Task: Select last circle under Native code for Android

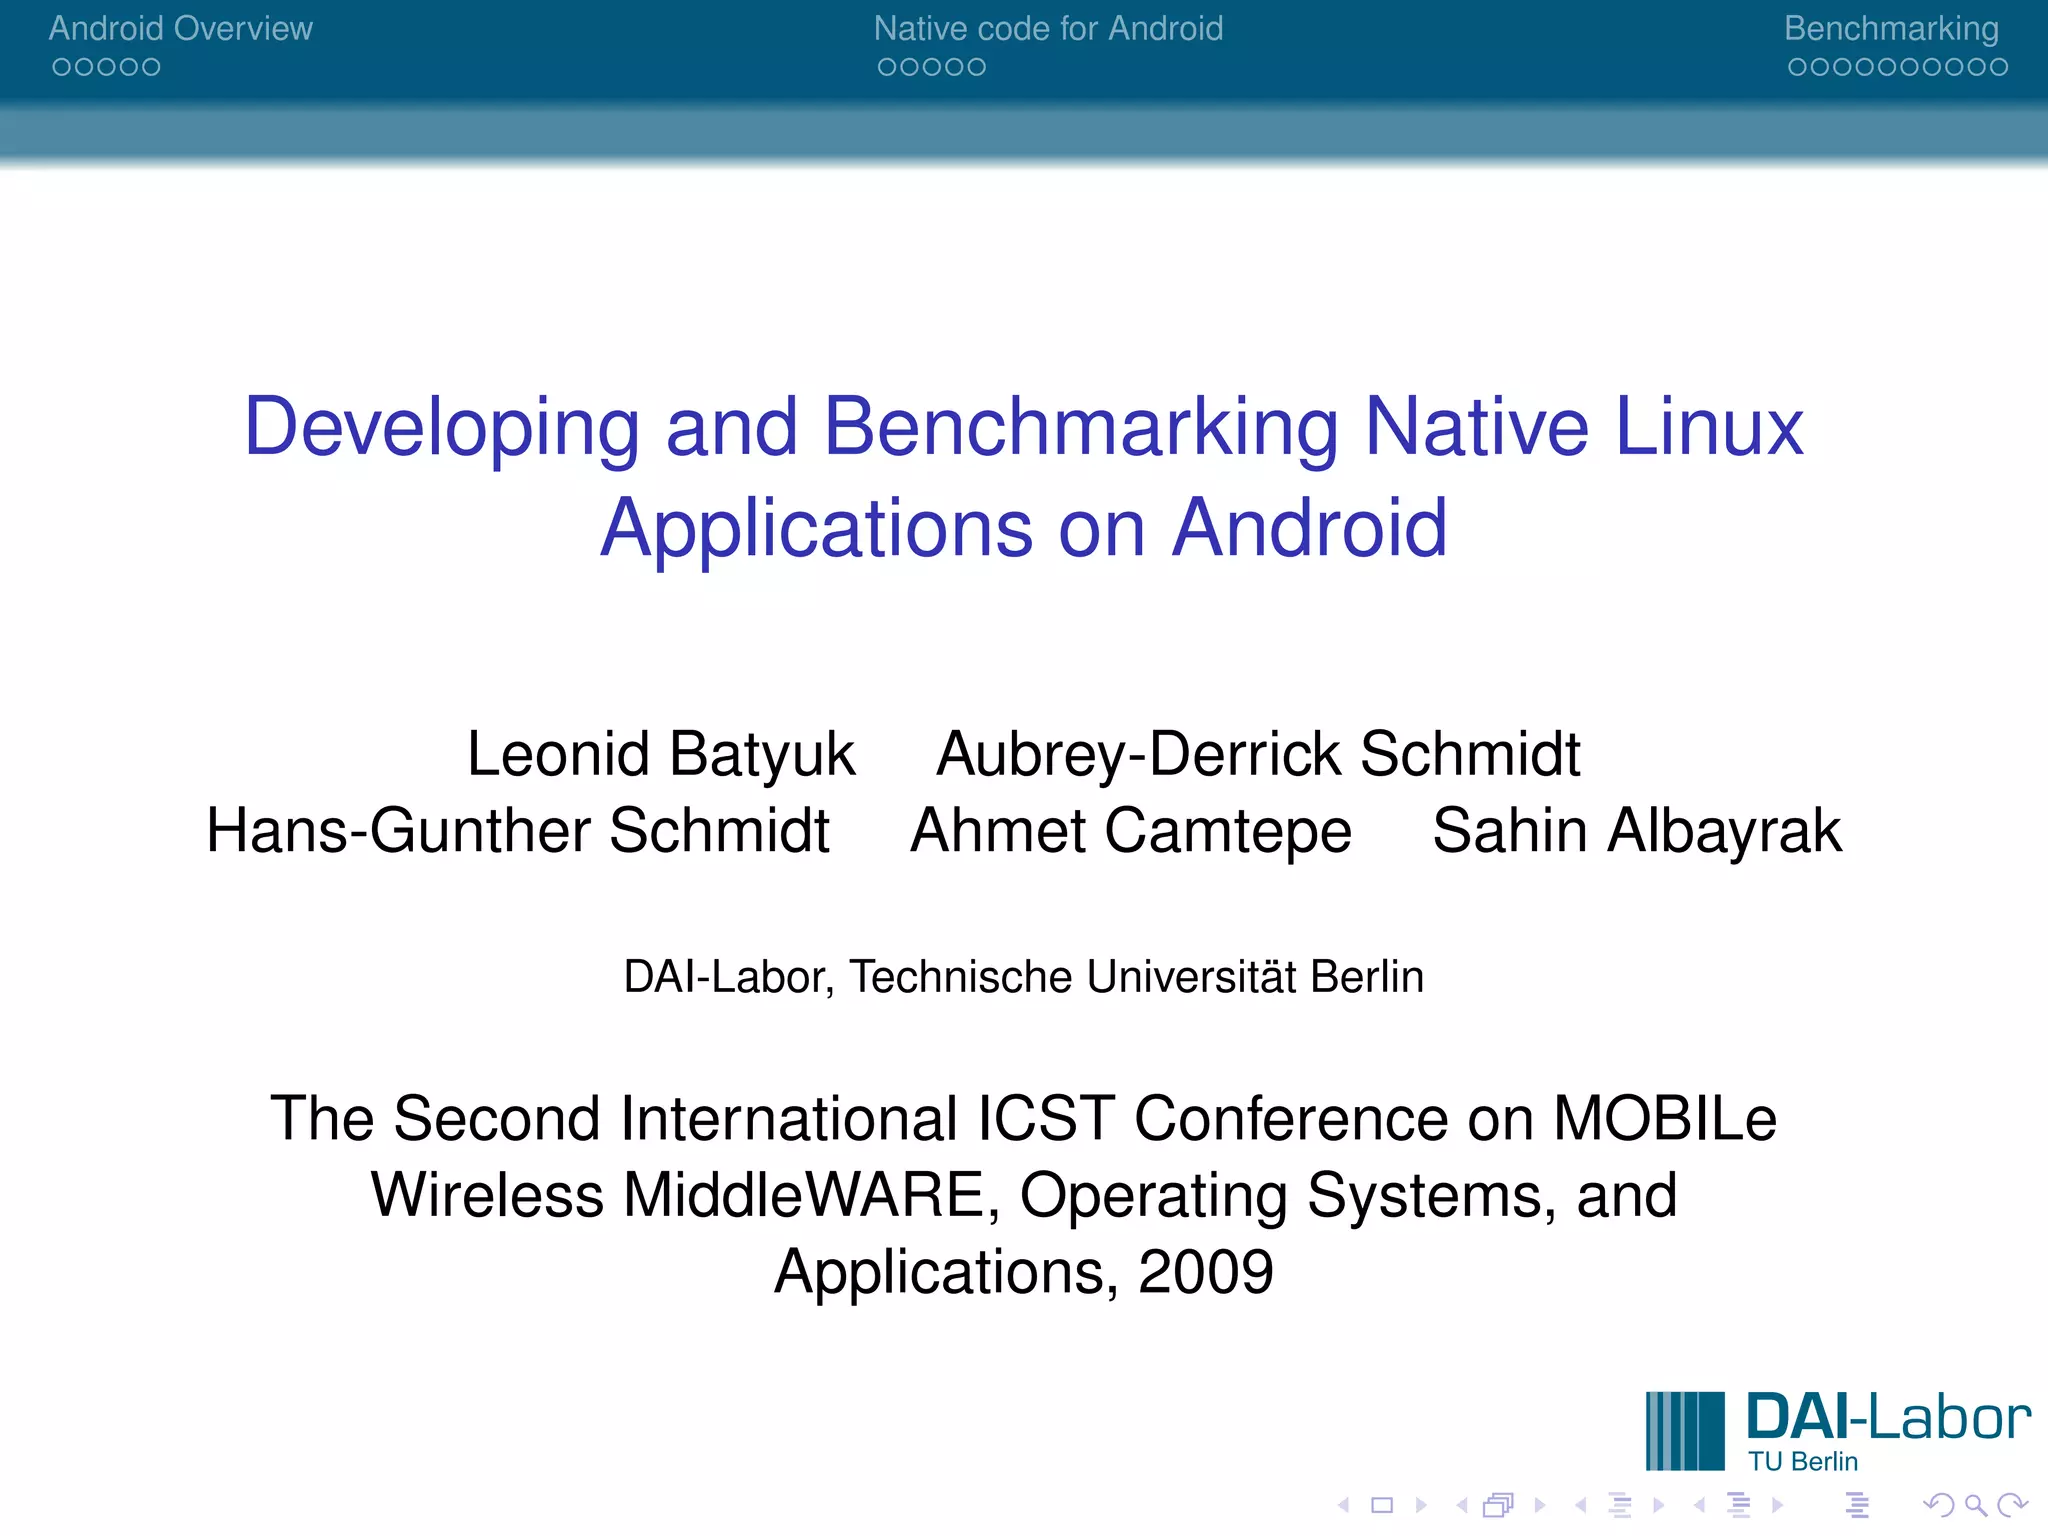Action: [x=976, y=67]
